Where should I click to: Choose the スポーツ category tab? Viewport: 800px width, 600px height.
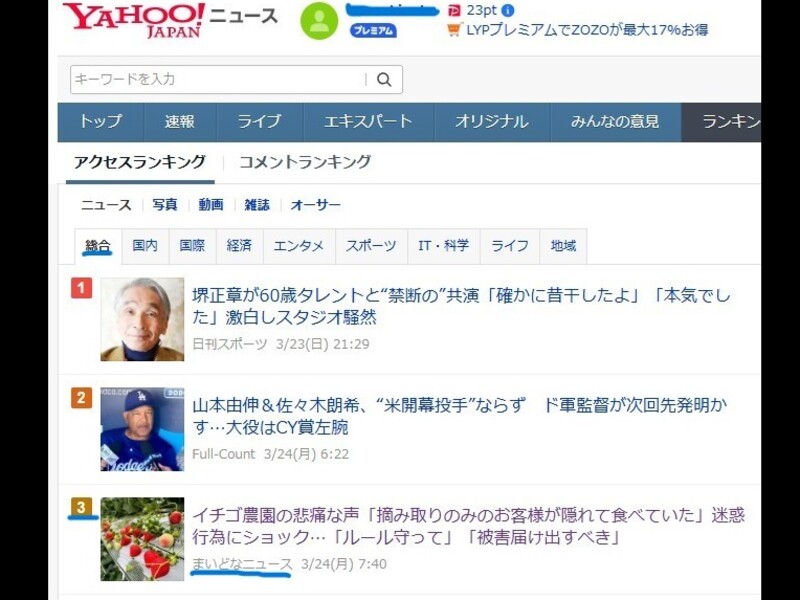point(371,246)
